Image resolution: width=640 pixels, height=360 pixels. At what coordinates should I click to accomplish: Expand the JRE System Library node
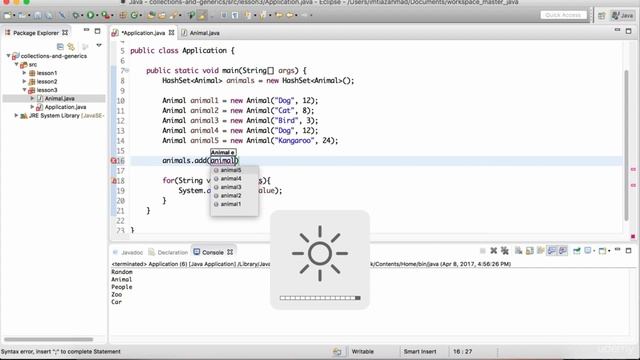pyautogui.click(x=16, y=116)
